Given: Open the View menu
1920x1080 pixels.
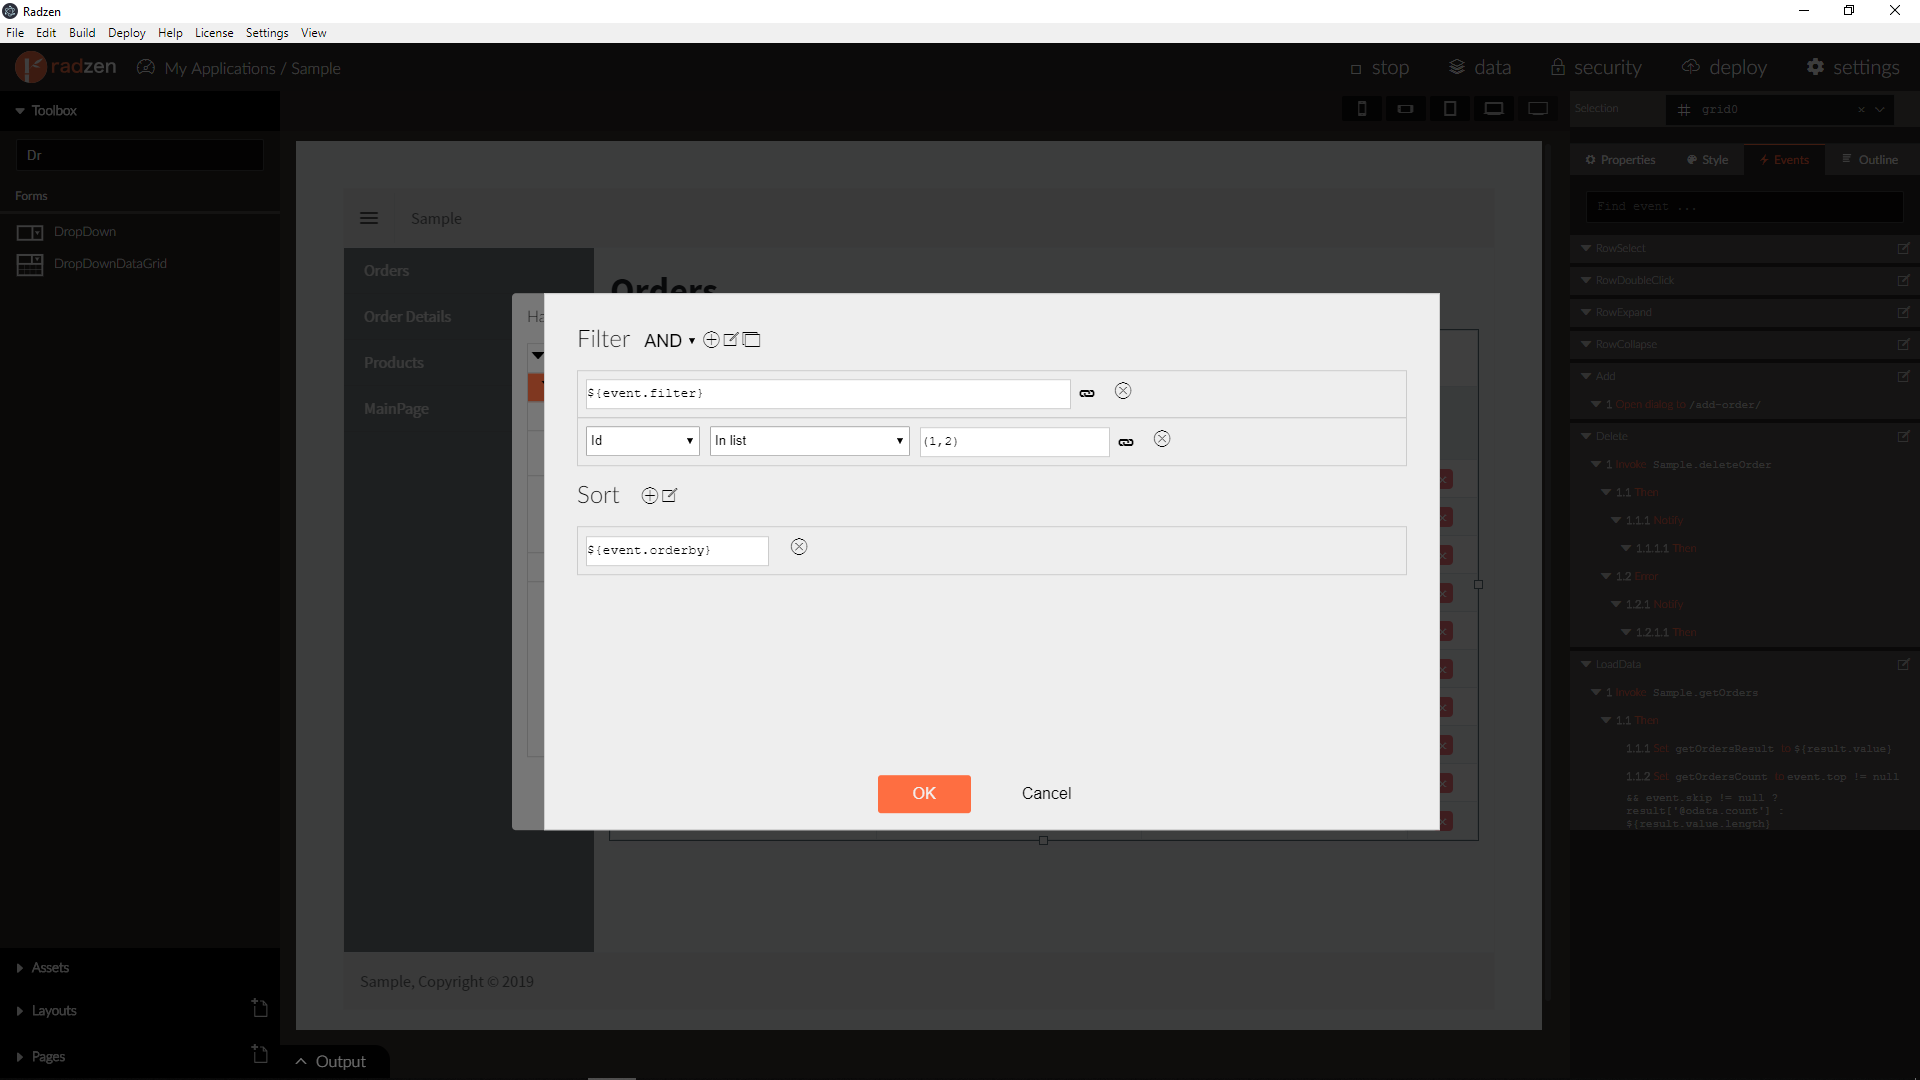Looking at the screenshot, I should pyautogui.click(x=314, y=33).
